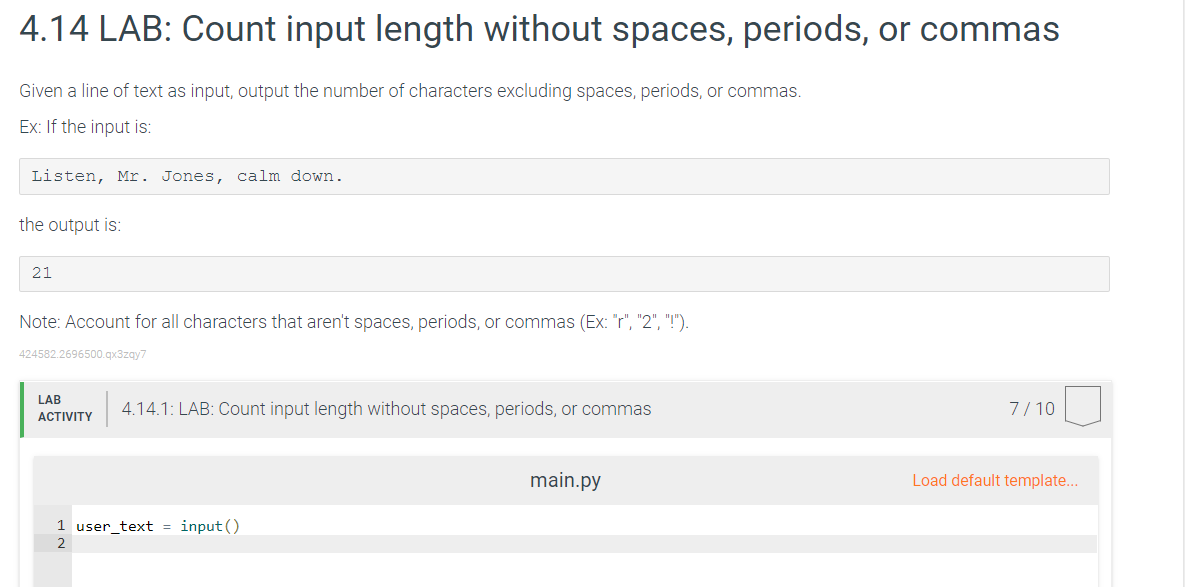1185x587 pixels.
Task: Click the empty code editor area below line 2
Action: (583, 570)
